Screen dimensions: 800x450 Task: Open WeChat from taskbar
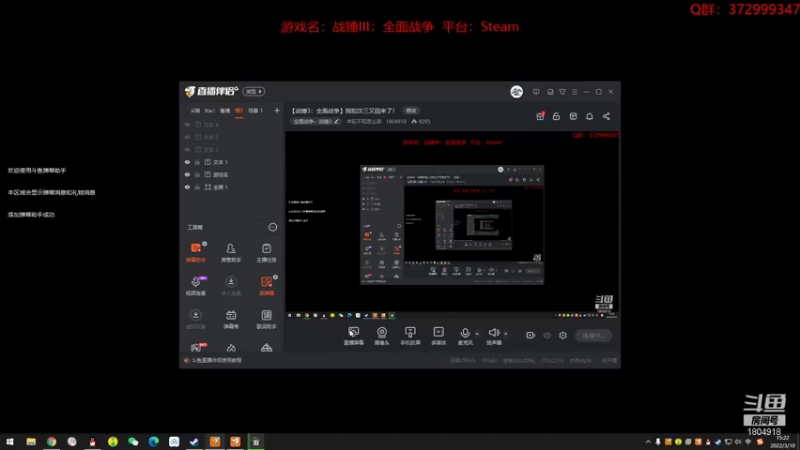coord(133,442)
